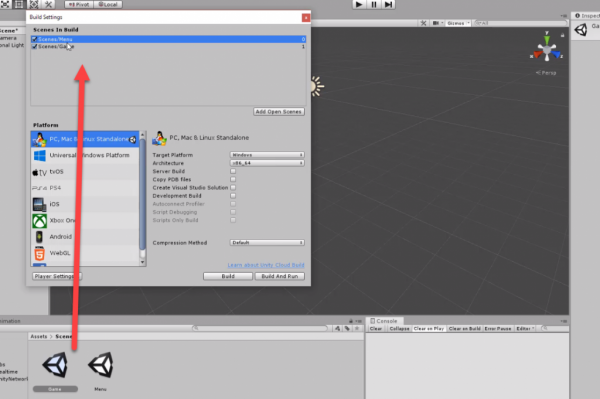This screenshot has height=399, width=600.
Task: Click the platform list scroll-down arrow
Action: click(142, 262)
